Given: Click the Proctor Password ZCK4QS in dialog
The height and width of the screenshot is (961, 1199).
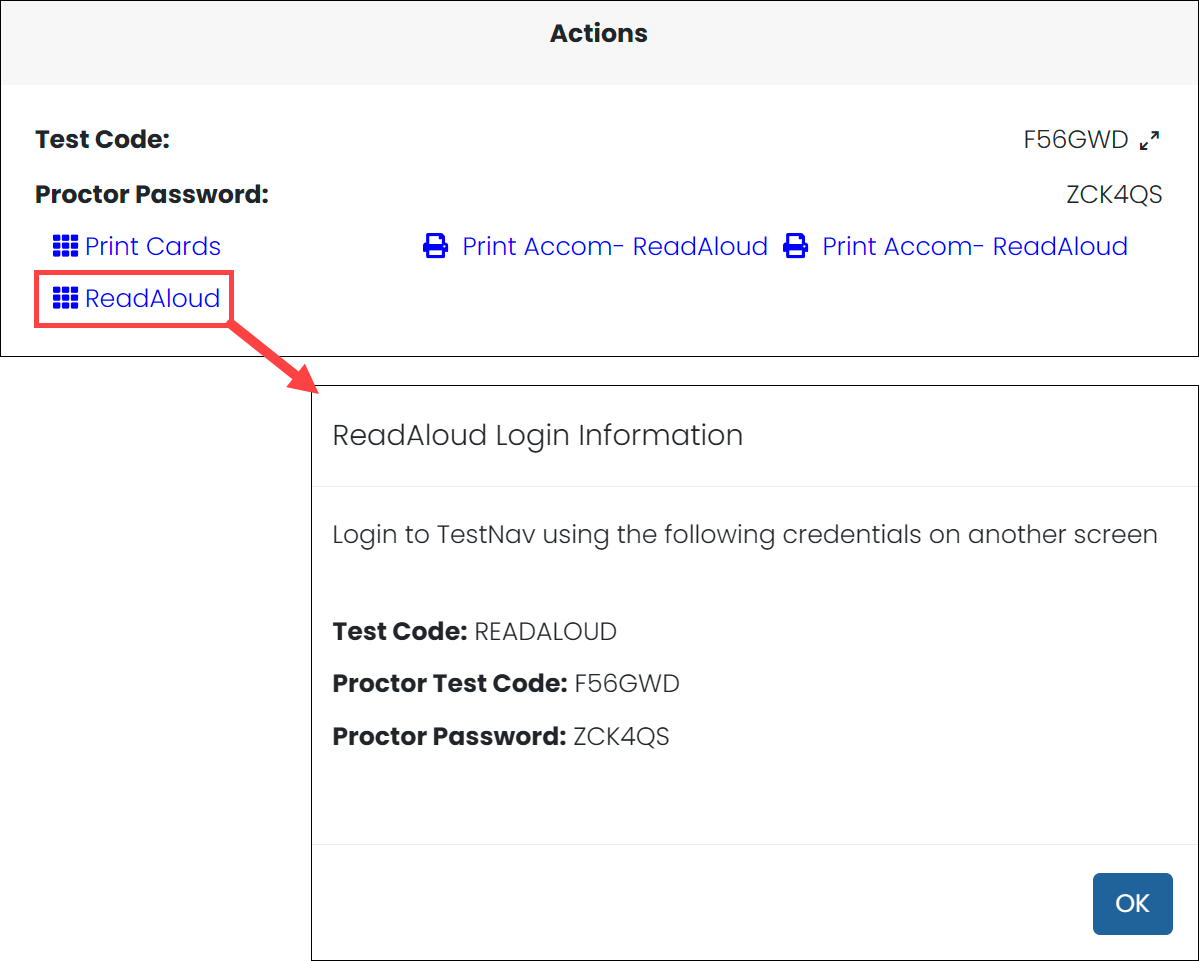Looking at the screenshot, I should 621,737.
